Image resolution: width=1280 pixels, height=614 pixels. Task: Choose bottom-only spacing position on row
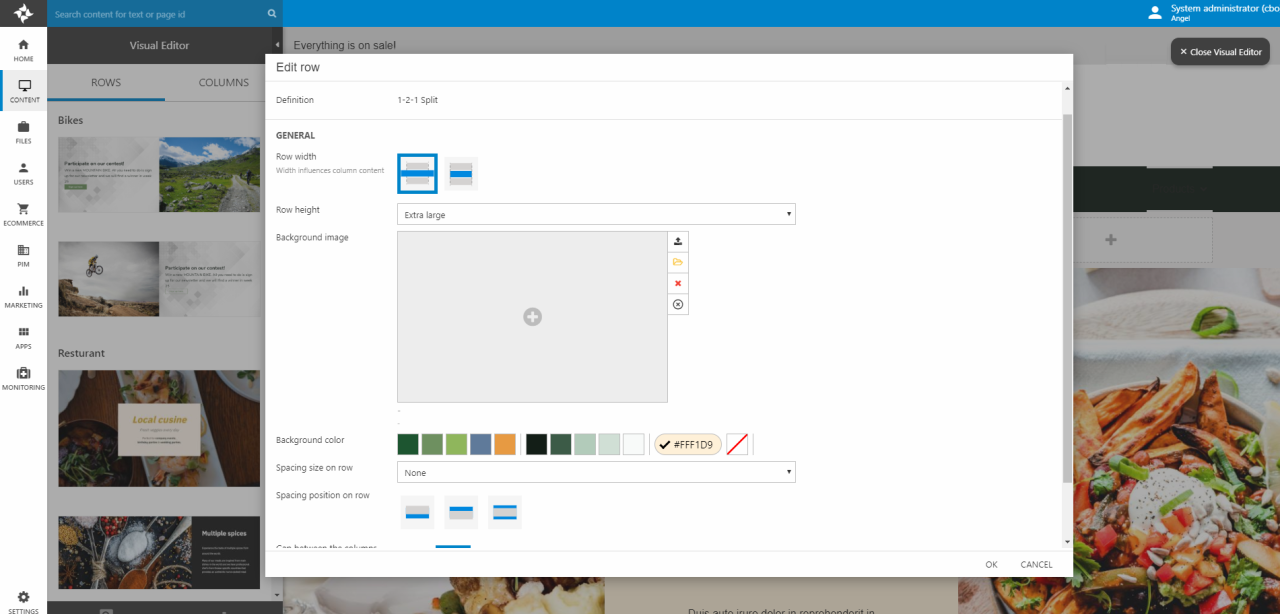417,512
